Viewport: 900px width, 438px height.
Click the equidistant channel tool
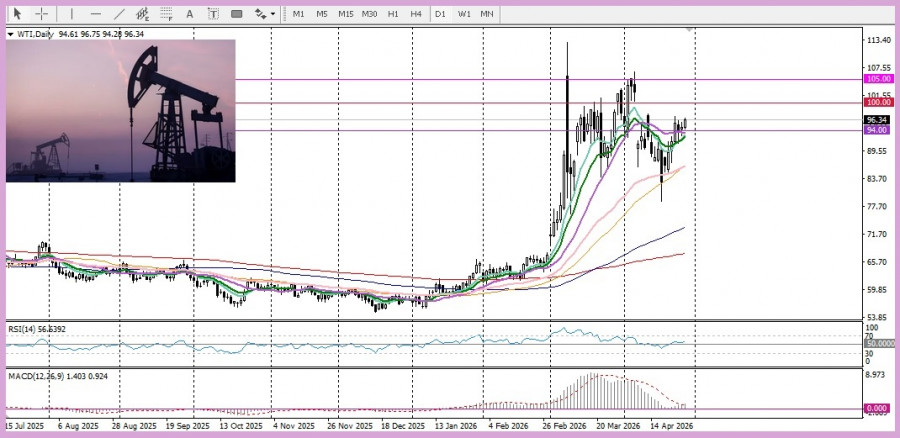click(x=143, y=14)
